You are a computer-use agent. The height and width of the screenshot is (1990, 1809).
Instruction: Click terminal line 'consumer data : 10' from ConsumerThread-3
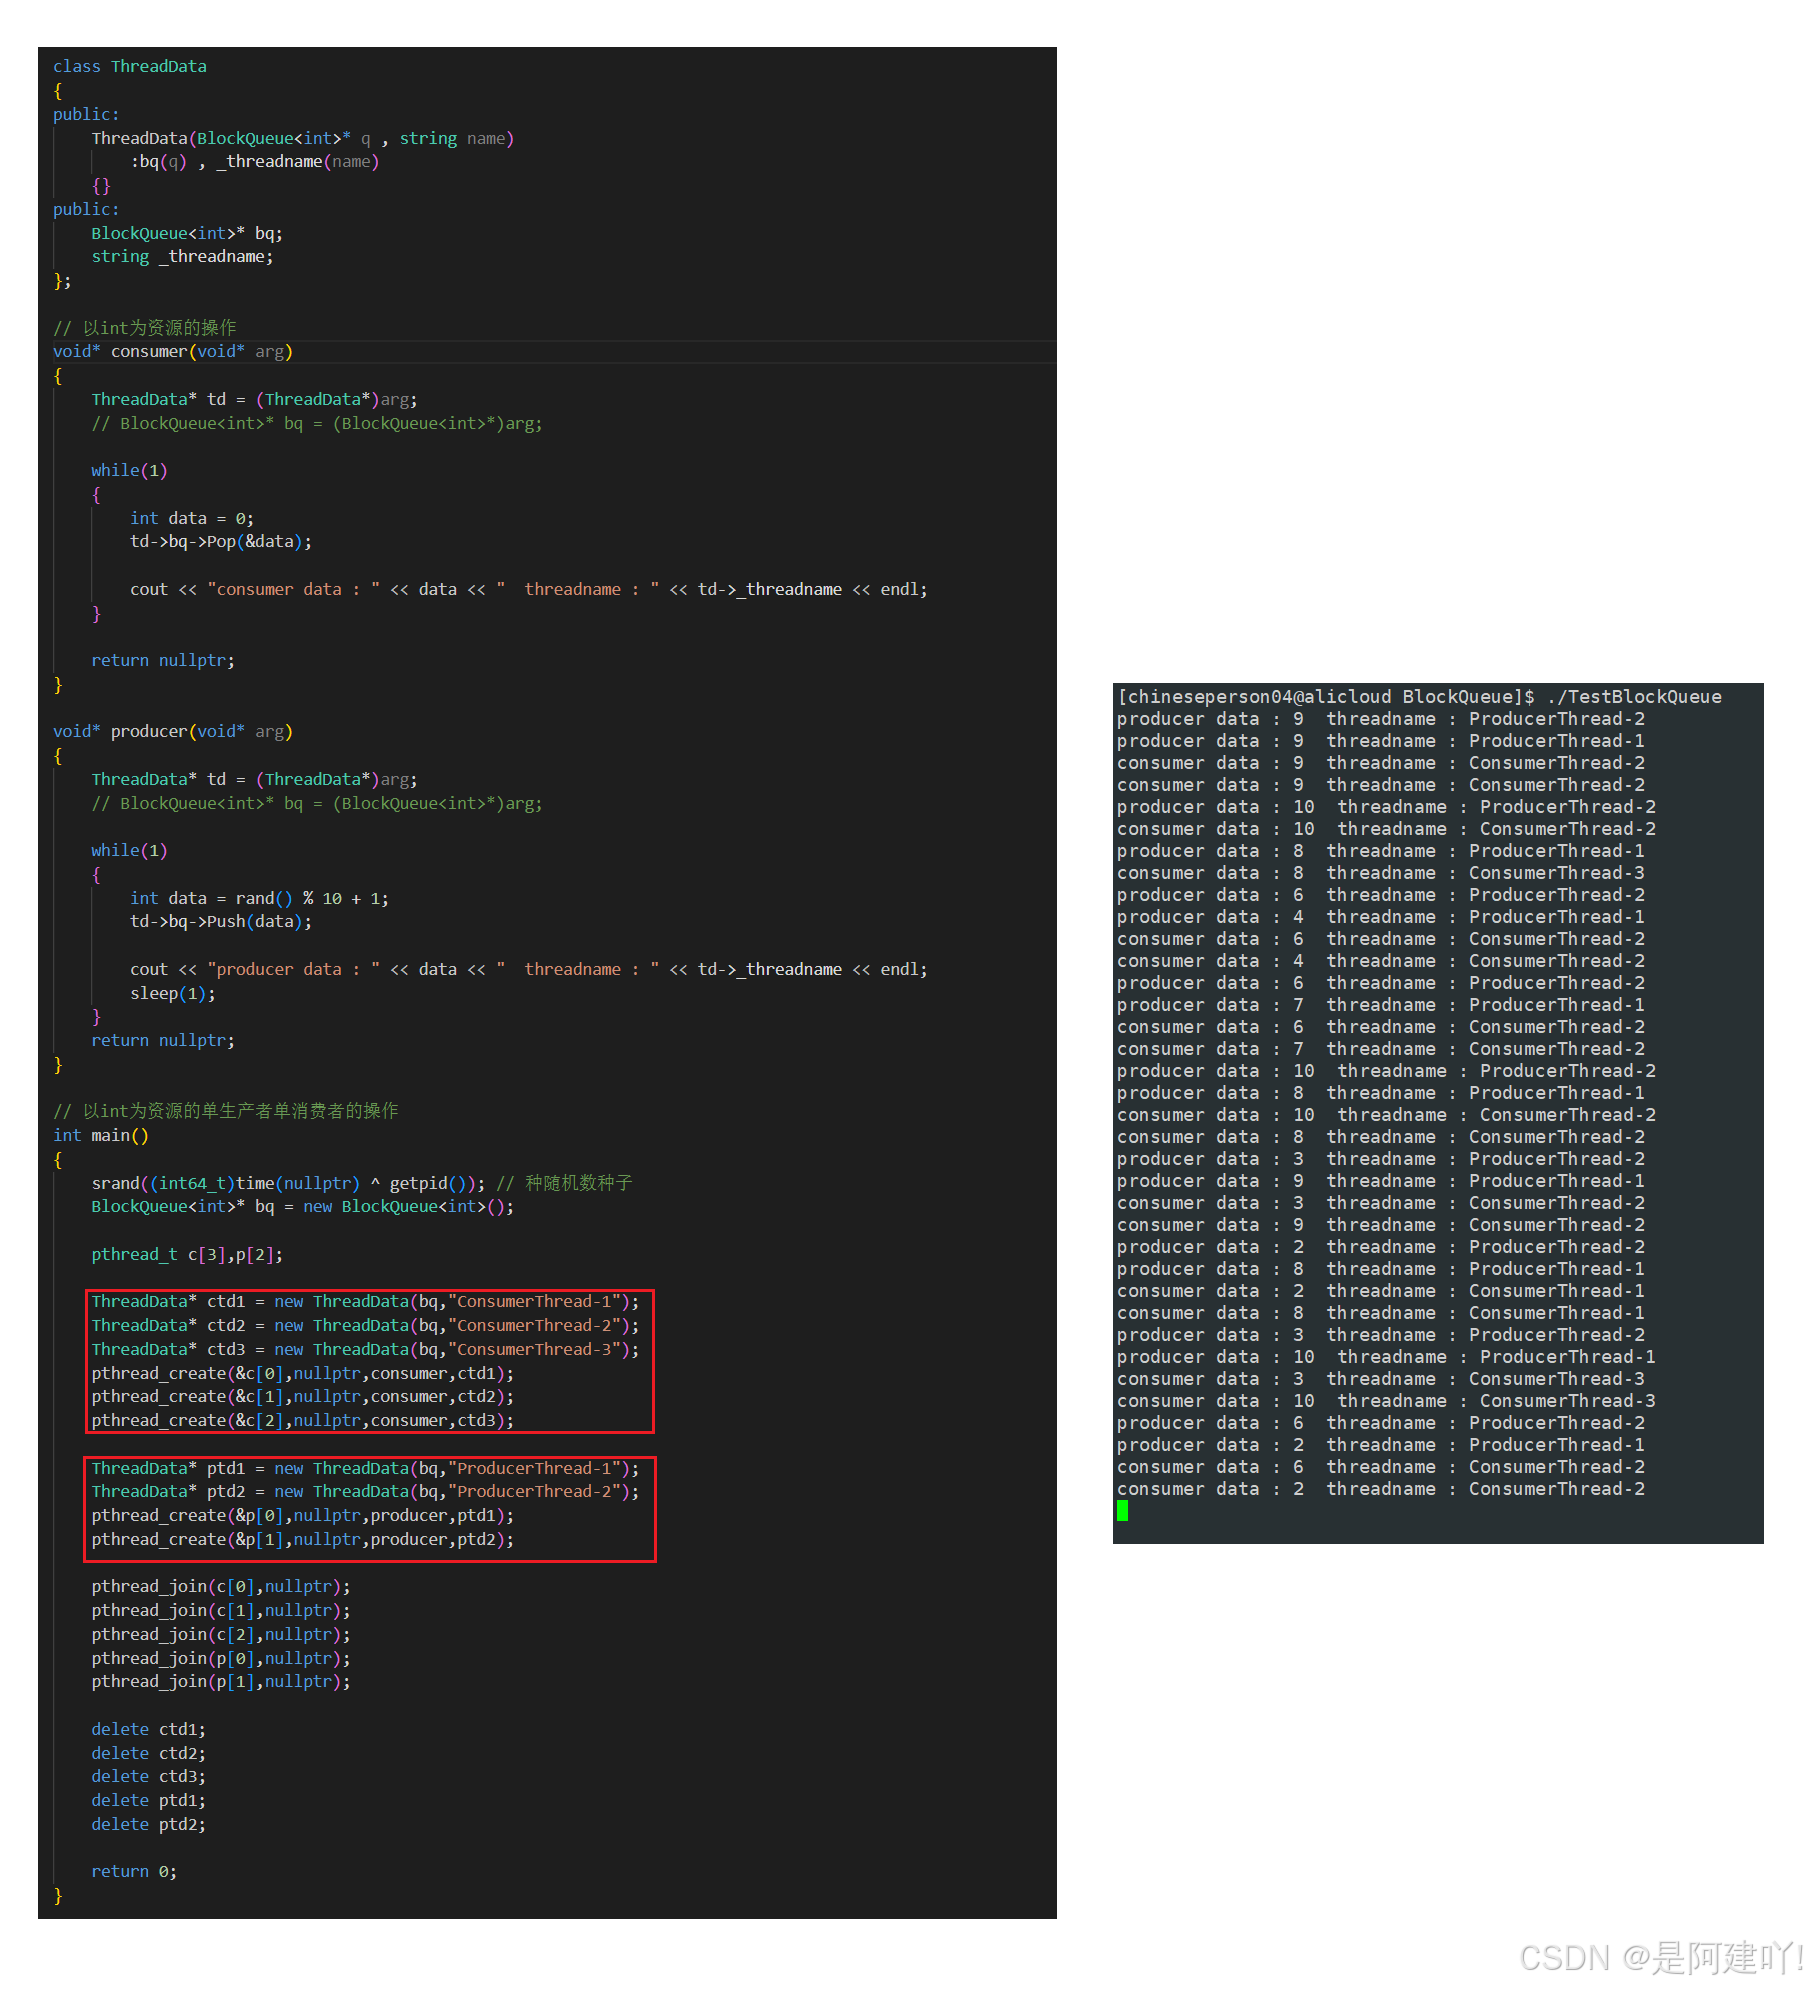pyautogui.click(x=1386, y=1400)
